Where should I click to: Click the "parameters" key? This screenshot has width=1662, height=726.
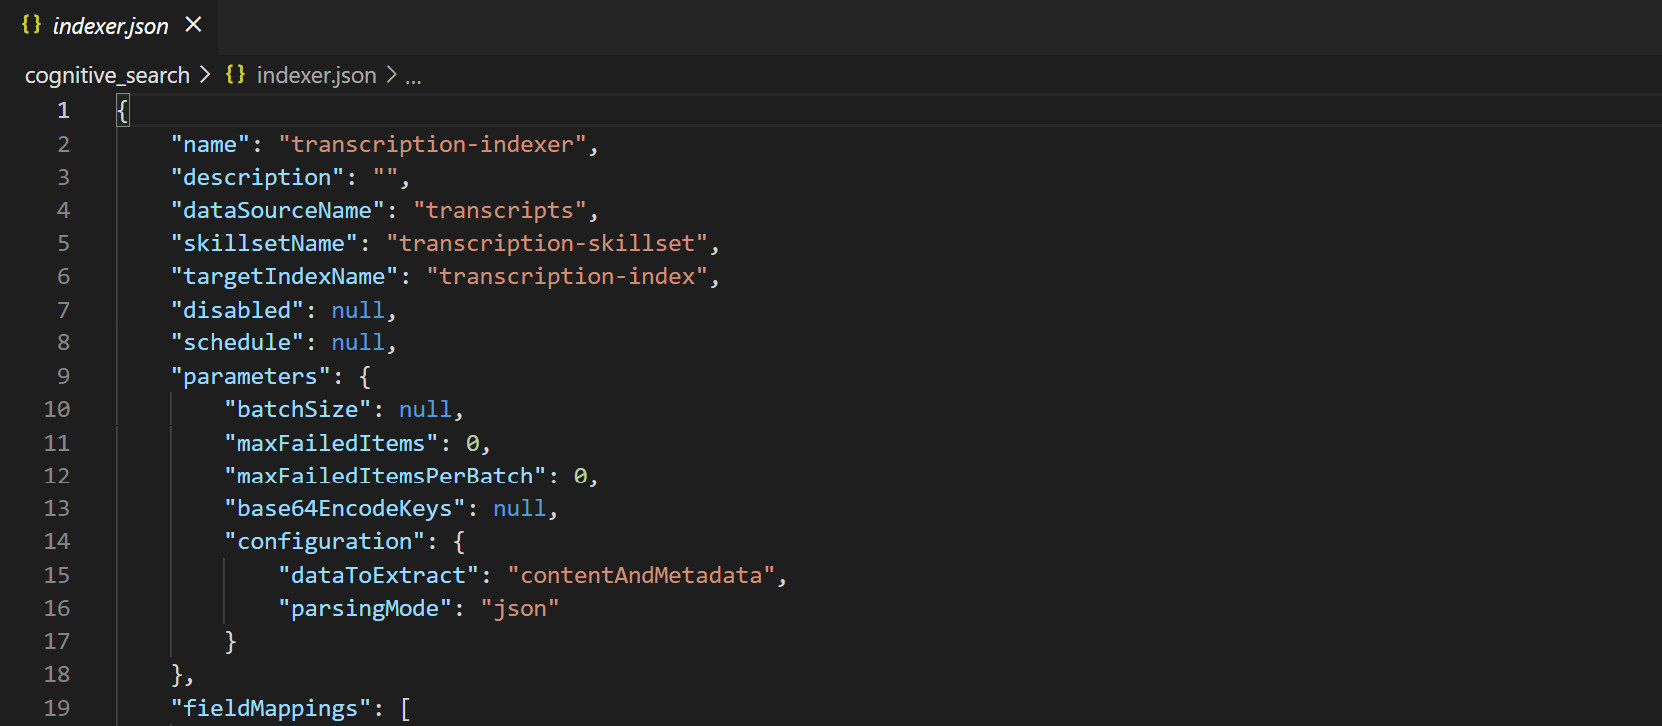(x=250, y=376)
